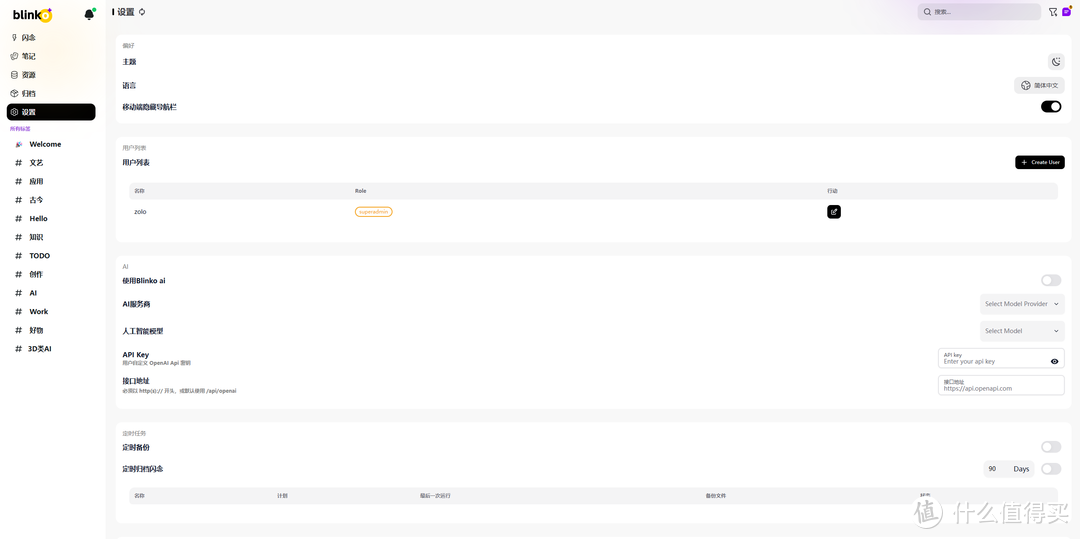Click the 接口地址 input field
Screen dimensions: 1080x539
(1001, 385)
